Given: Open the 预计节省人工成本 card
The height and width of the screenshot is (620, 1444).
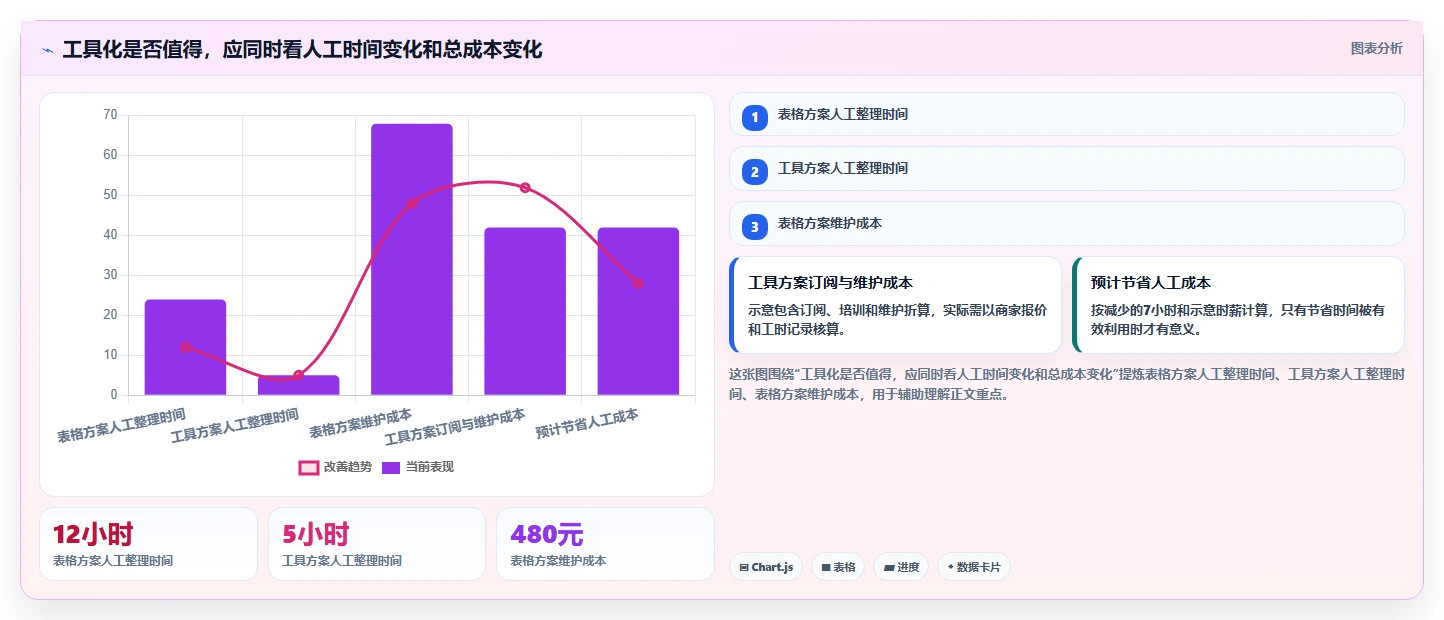Looking at the screenshot, I should [x=1238, y=305].
